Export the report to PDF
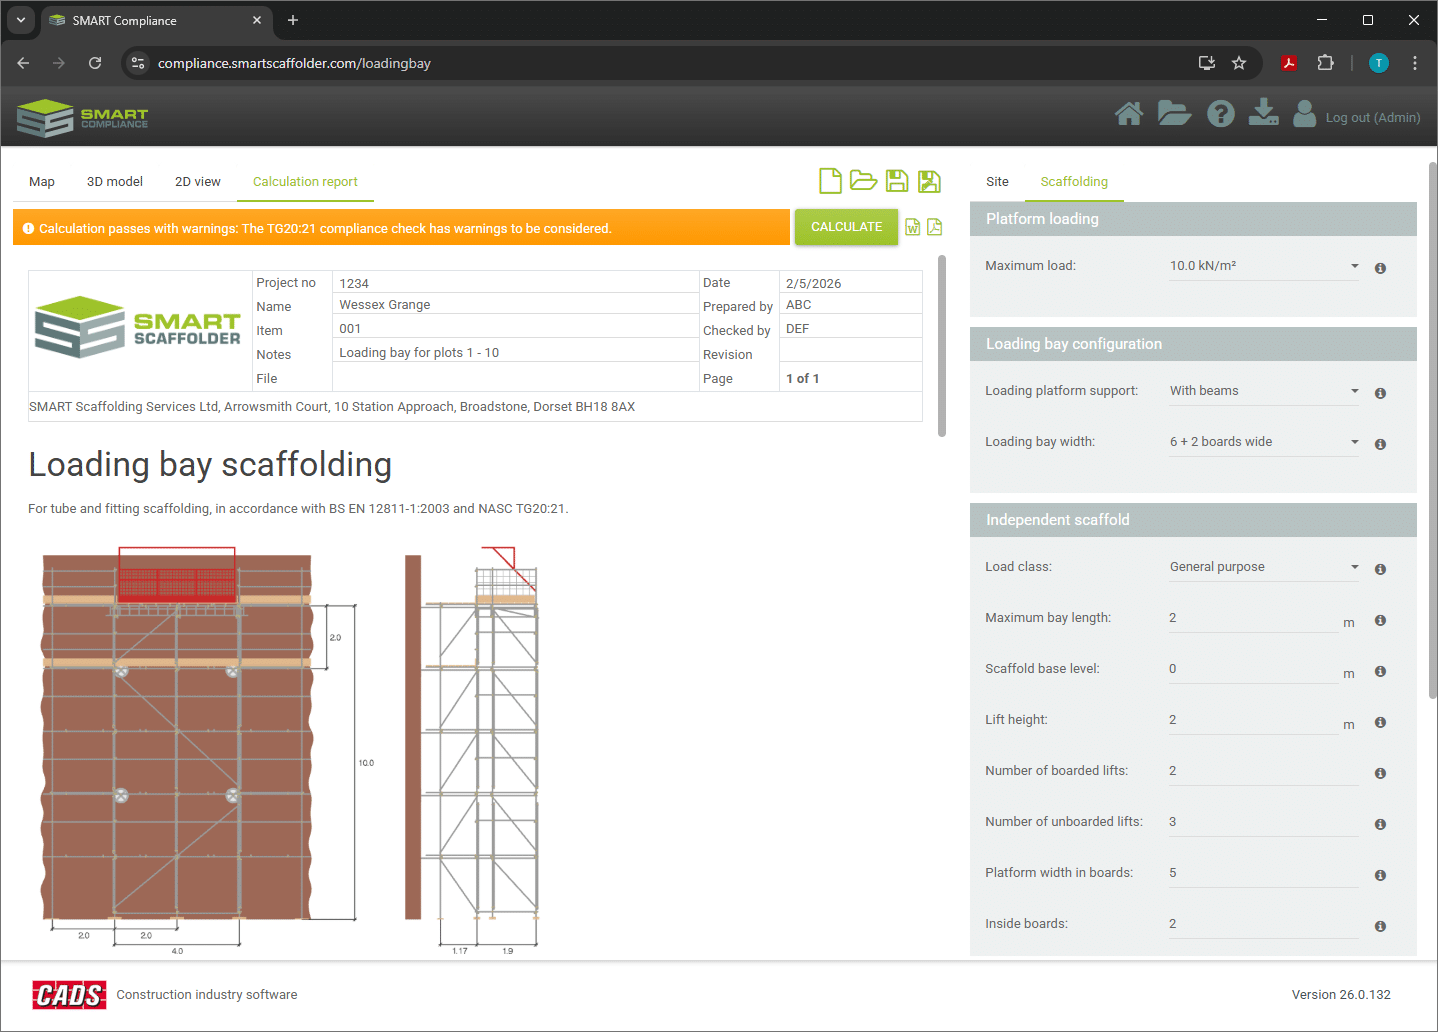The height and width of the screenshot is (1032, 1438). coord(935,227)
